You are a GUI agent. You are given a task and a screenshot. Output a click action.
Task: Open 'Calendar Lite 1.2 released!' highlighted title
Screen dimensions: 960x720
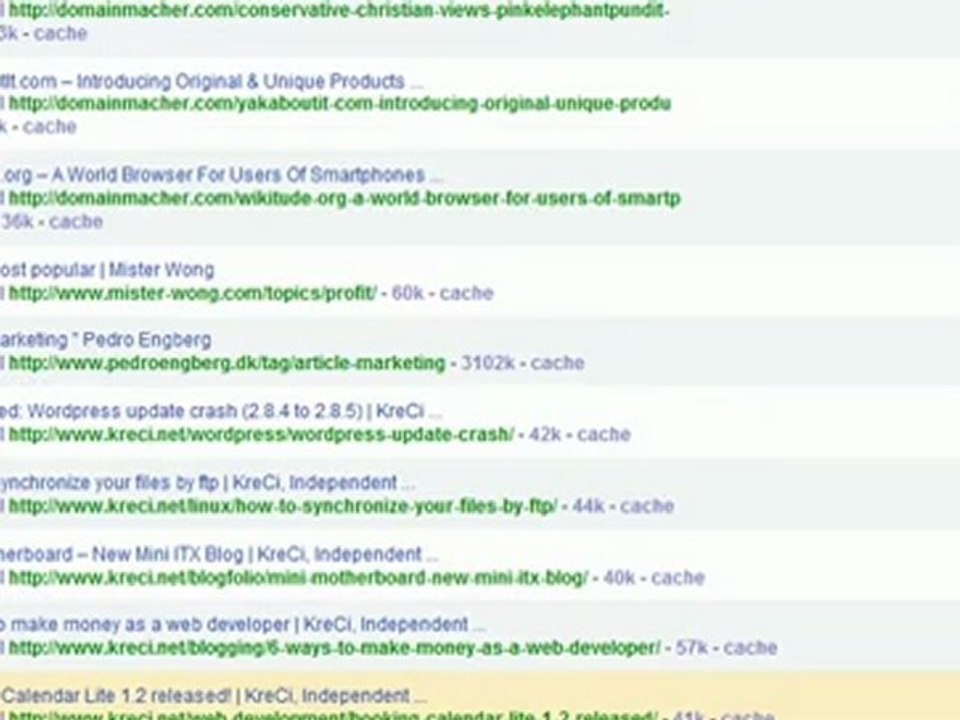point(214,696)
